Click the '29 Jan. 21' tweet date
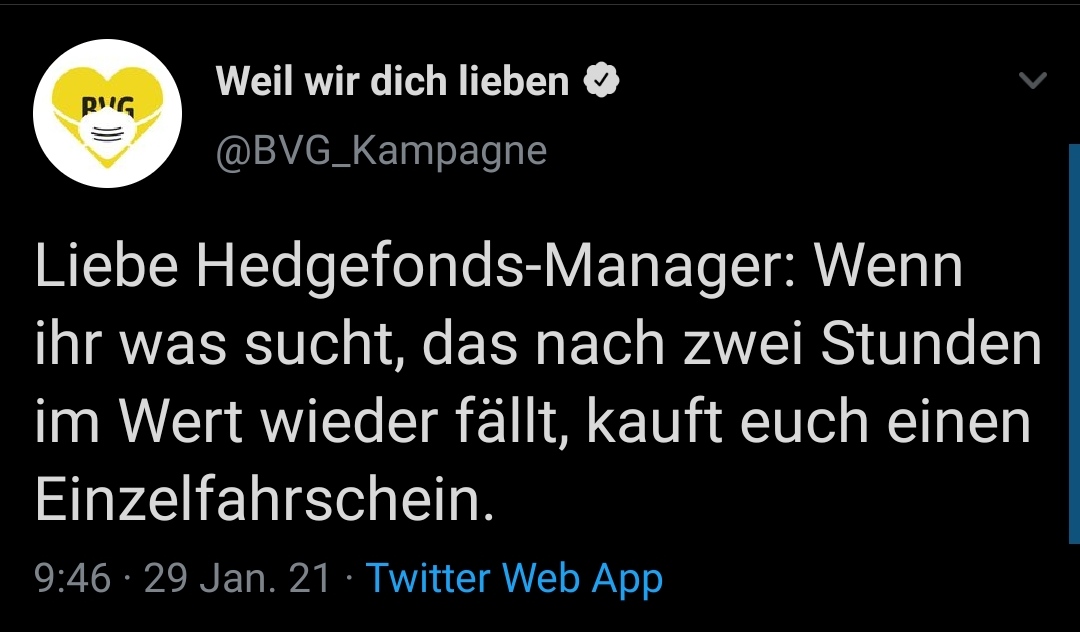Viewport: 1080px width, 632px height. pos(237,578)
